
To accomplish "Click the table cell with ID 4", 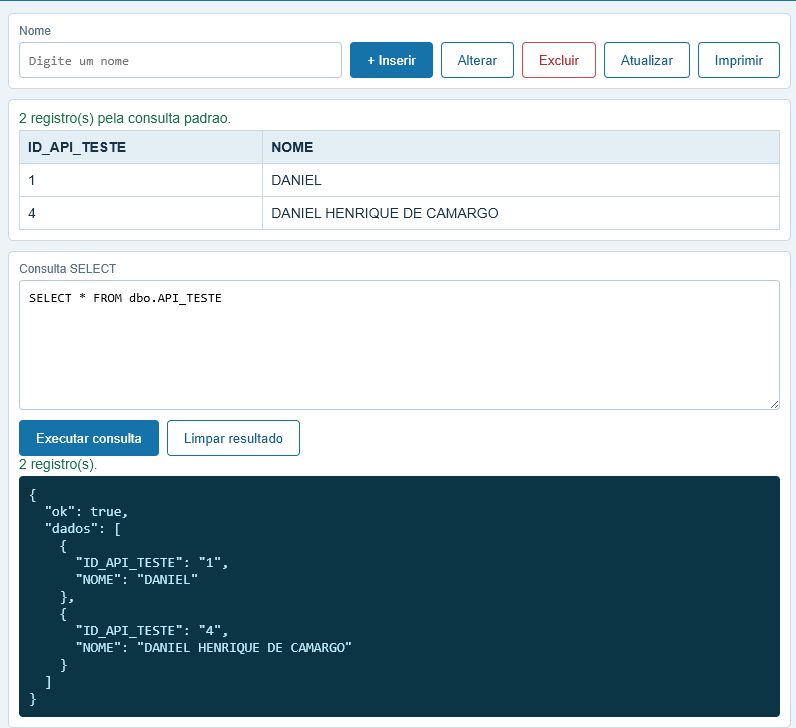I will [x=141, y=213].
